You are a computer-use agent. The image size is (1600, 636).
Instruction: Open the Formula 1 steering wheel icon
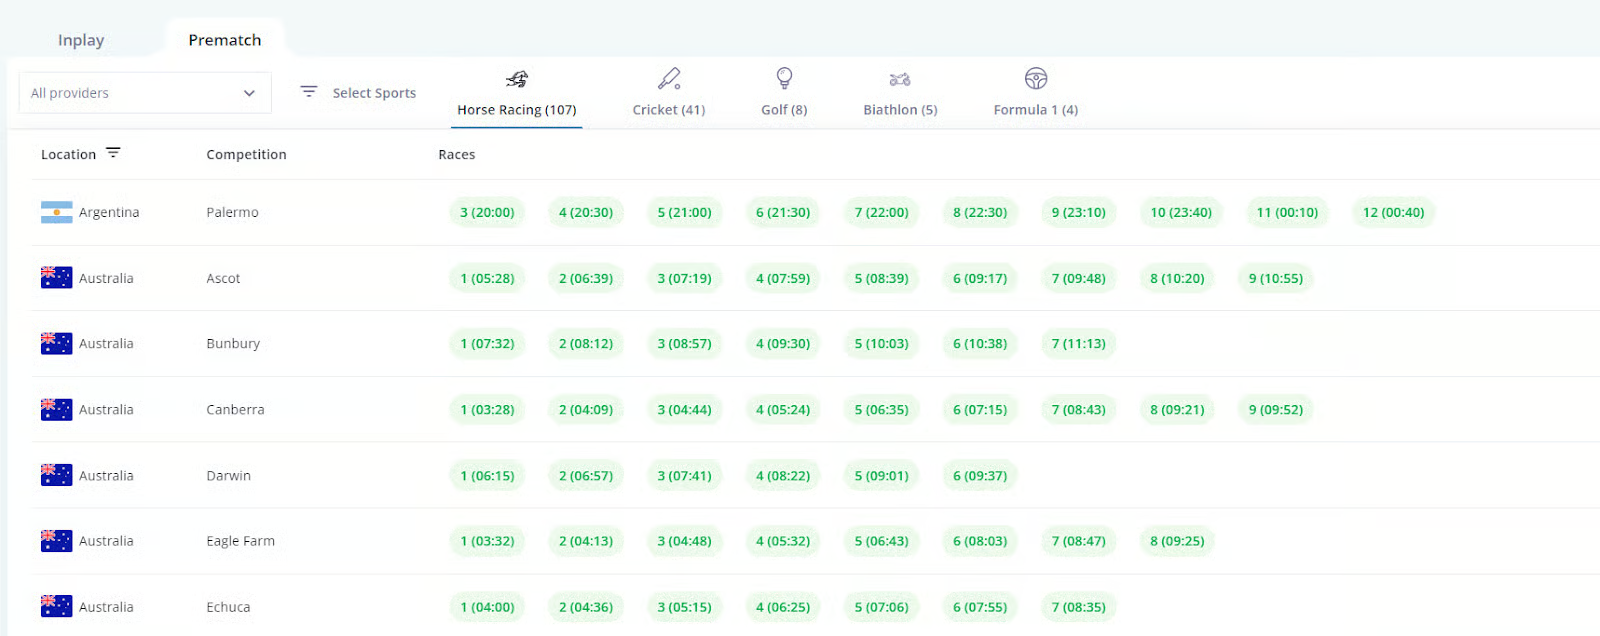pos(1035,78)
